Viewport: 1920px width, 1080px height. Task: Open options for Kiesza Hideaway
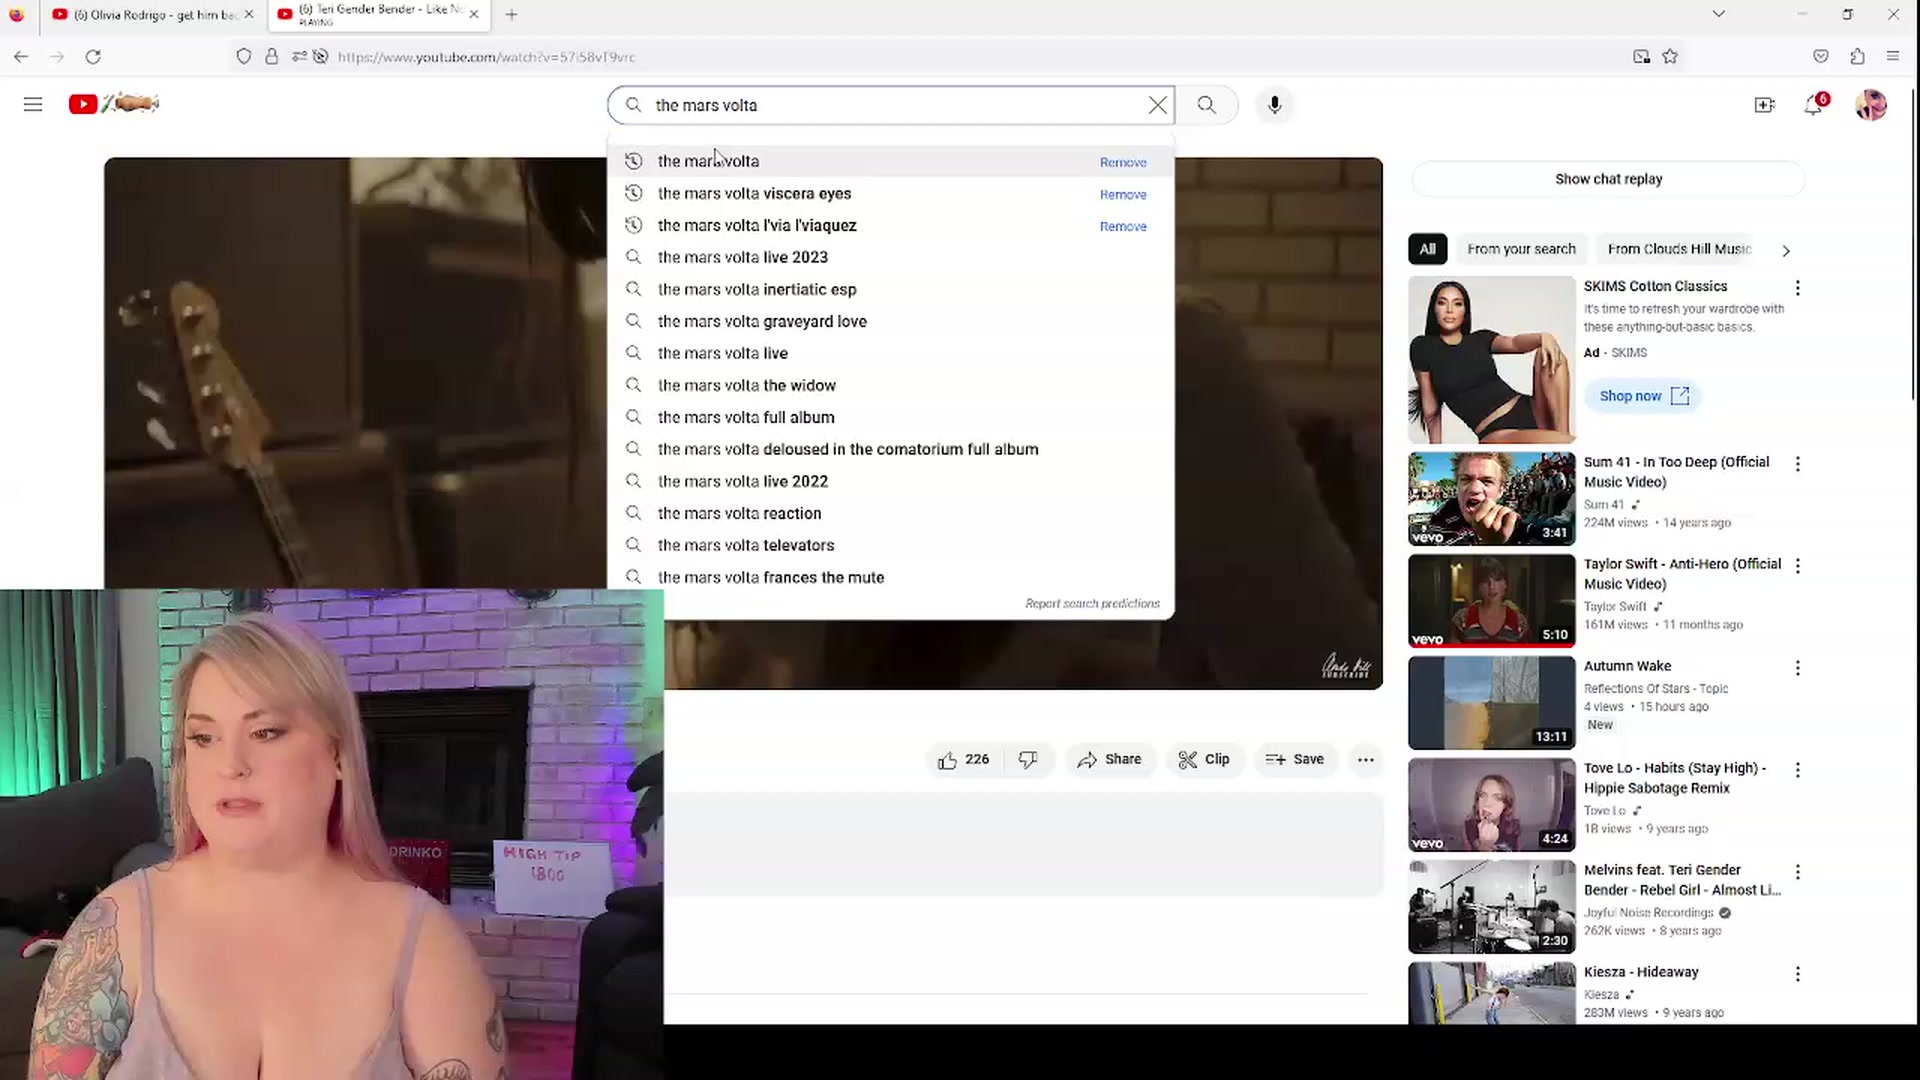point(1798,974)
